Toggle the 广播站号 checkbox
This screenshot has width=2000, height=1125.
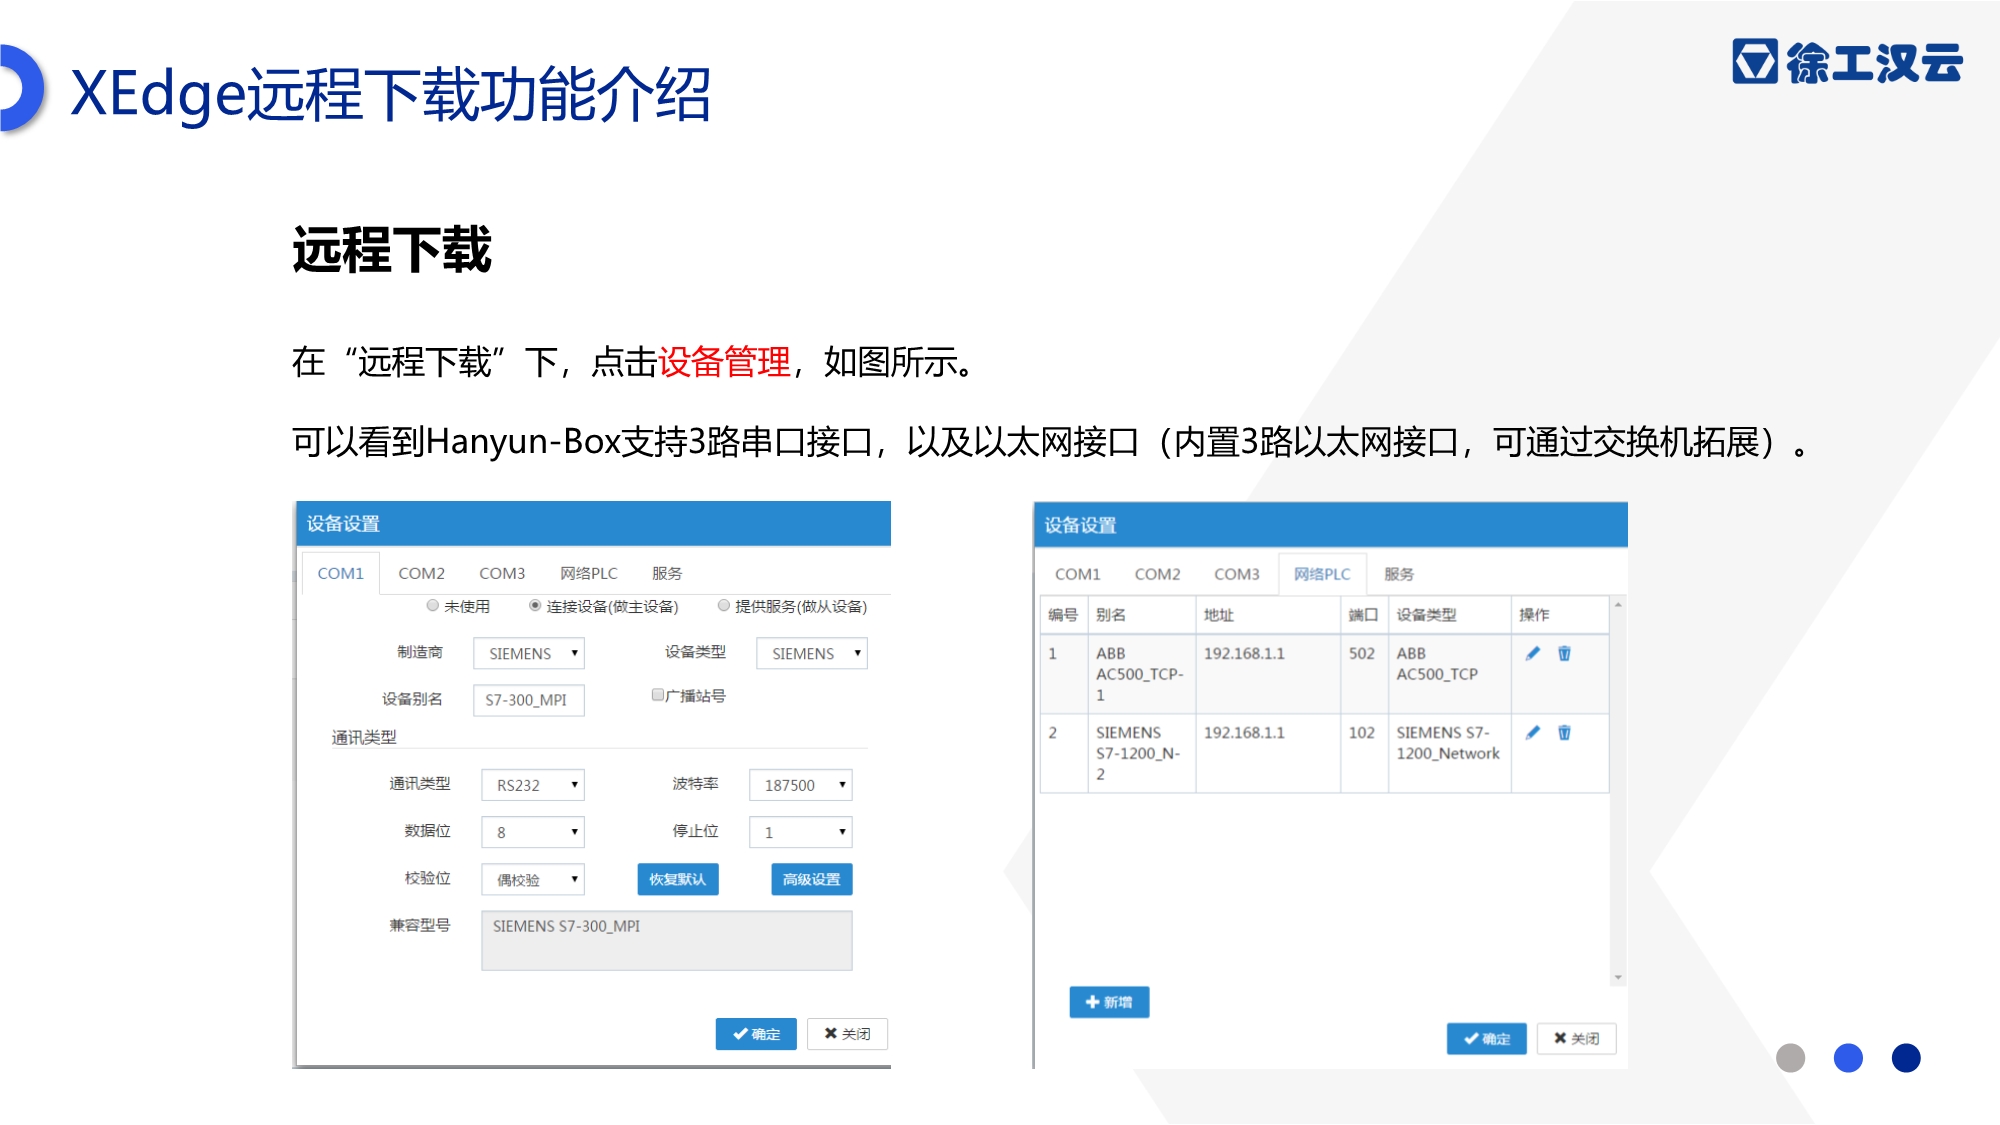click(658, 694)
